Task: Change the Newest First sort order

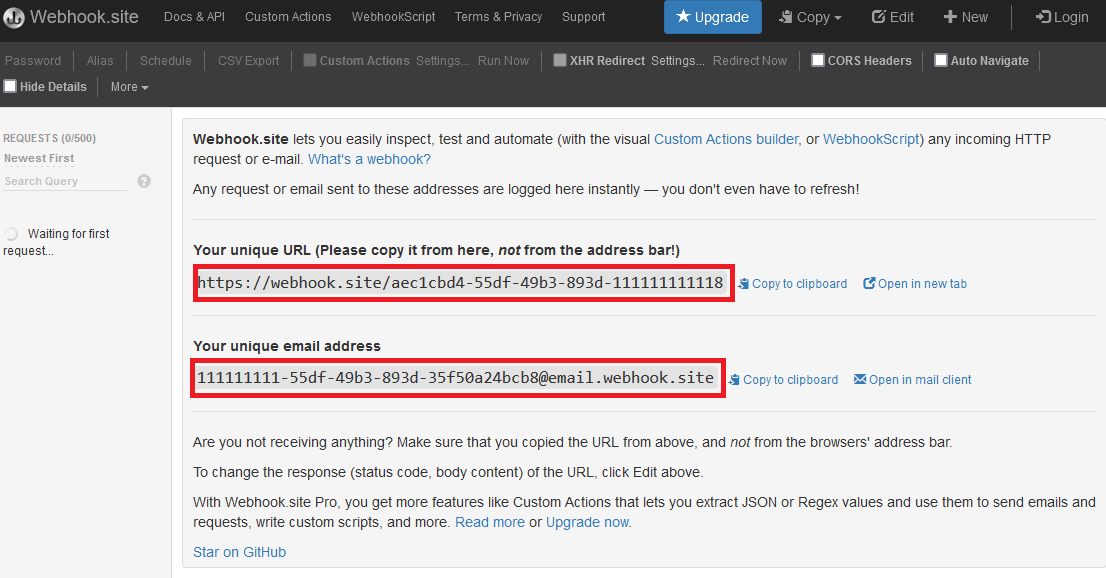Action: coord(39,158)
